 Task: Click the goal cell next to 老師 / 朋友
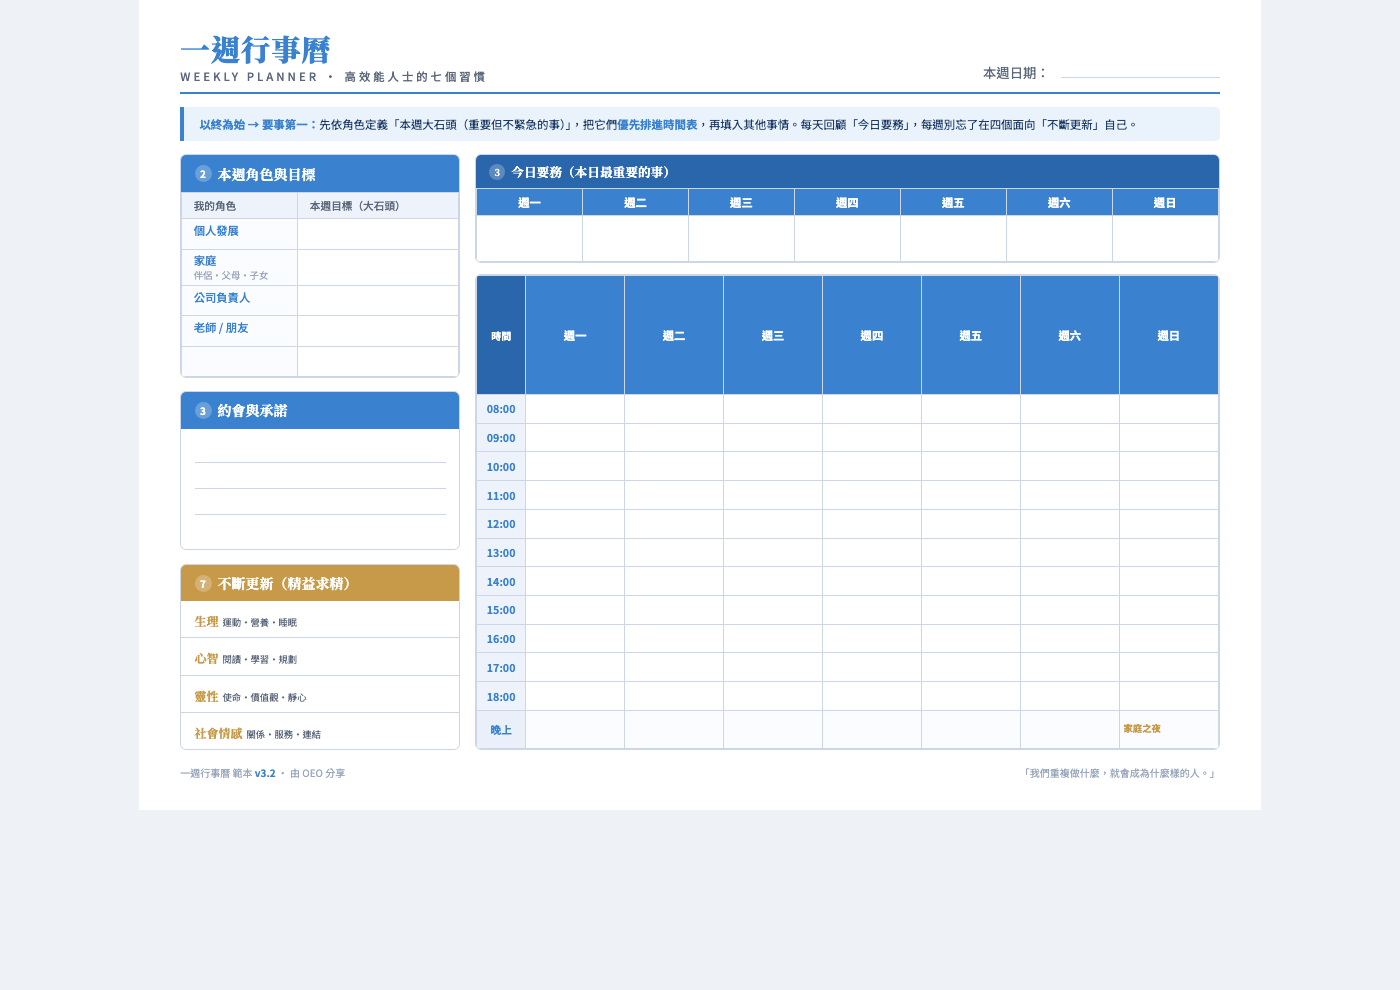click(378, 331)
